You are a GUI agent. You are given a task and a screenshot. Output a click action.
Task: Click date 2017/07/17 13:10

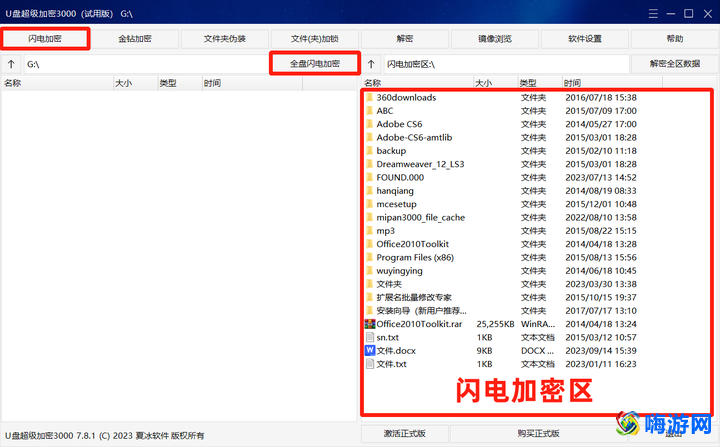tap(601, 311)
